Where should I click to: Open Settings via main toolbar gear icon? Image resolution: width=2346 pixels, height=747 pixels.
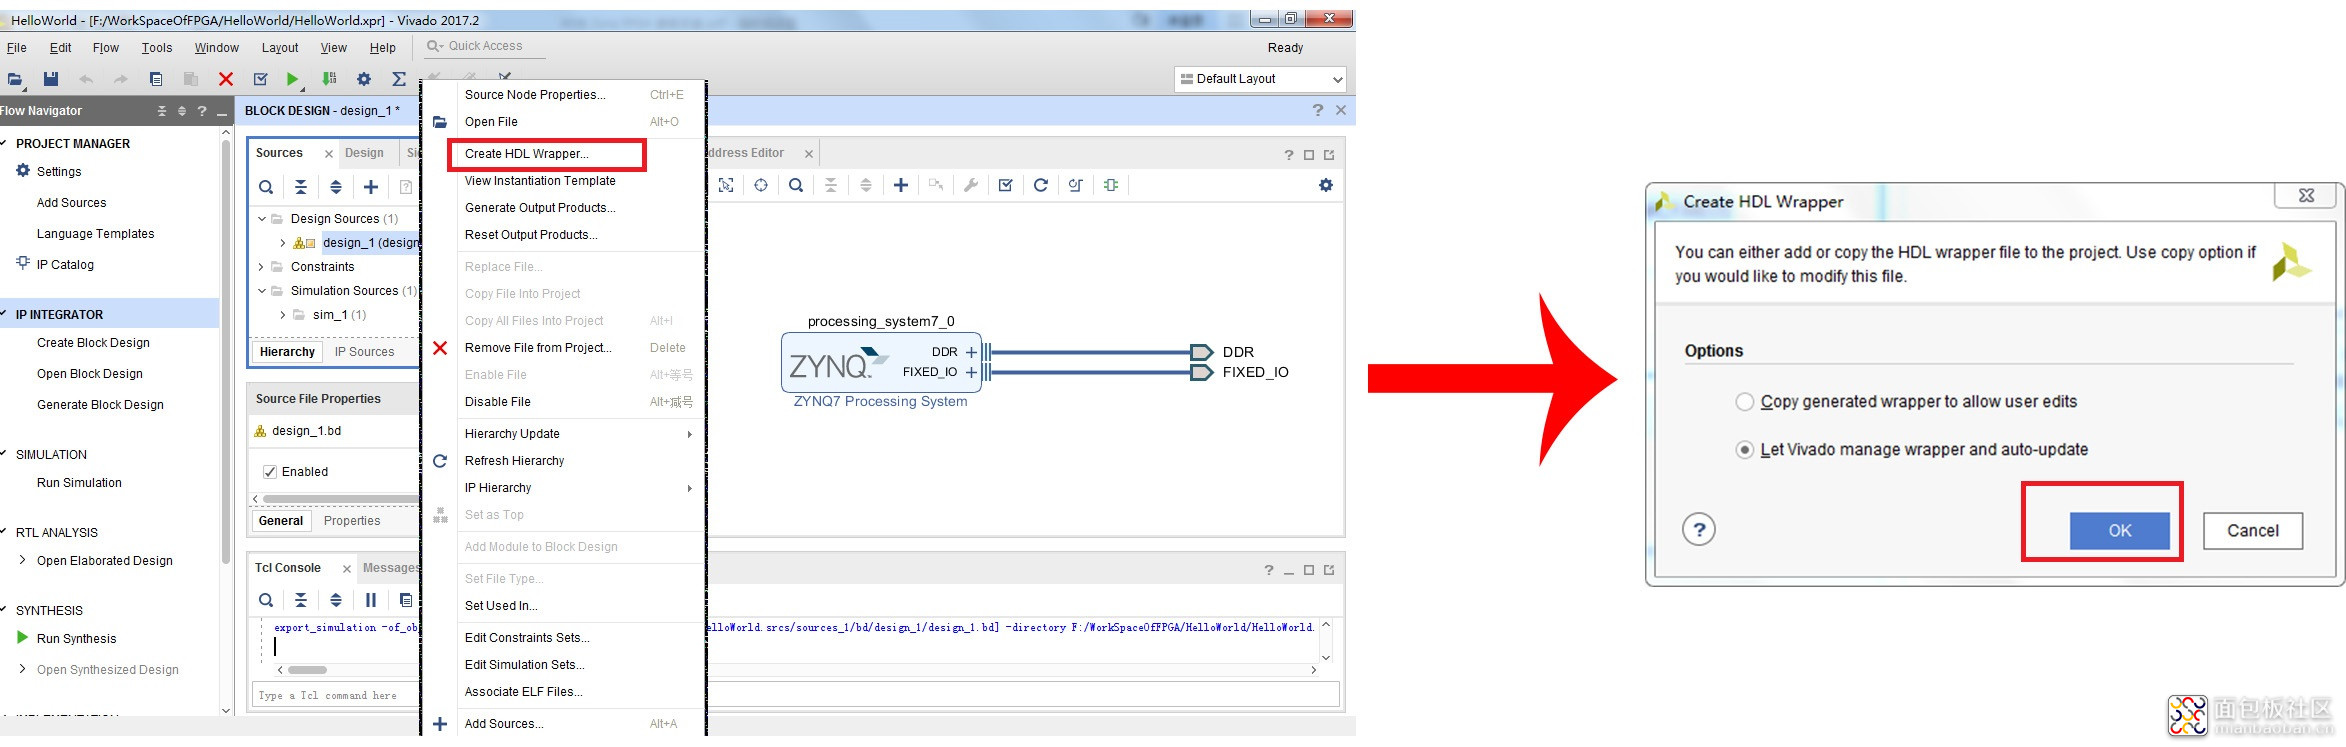[x=364, y=79]
